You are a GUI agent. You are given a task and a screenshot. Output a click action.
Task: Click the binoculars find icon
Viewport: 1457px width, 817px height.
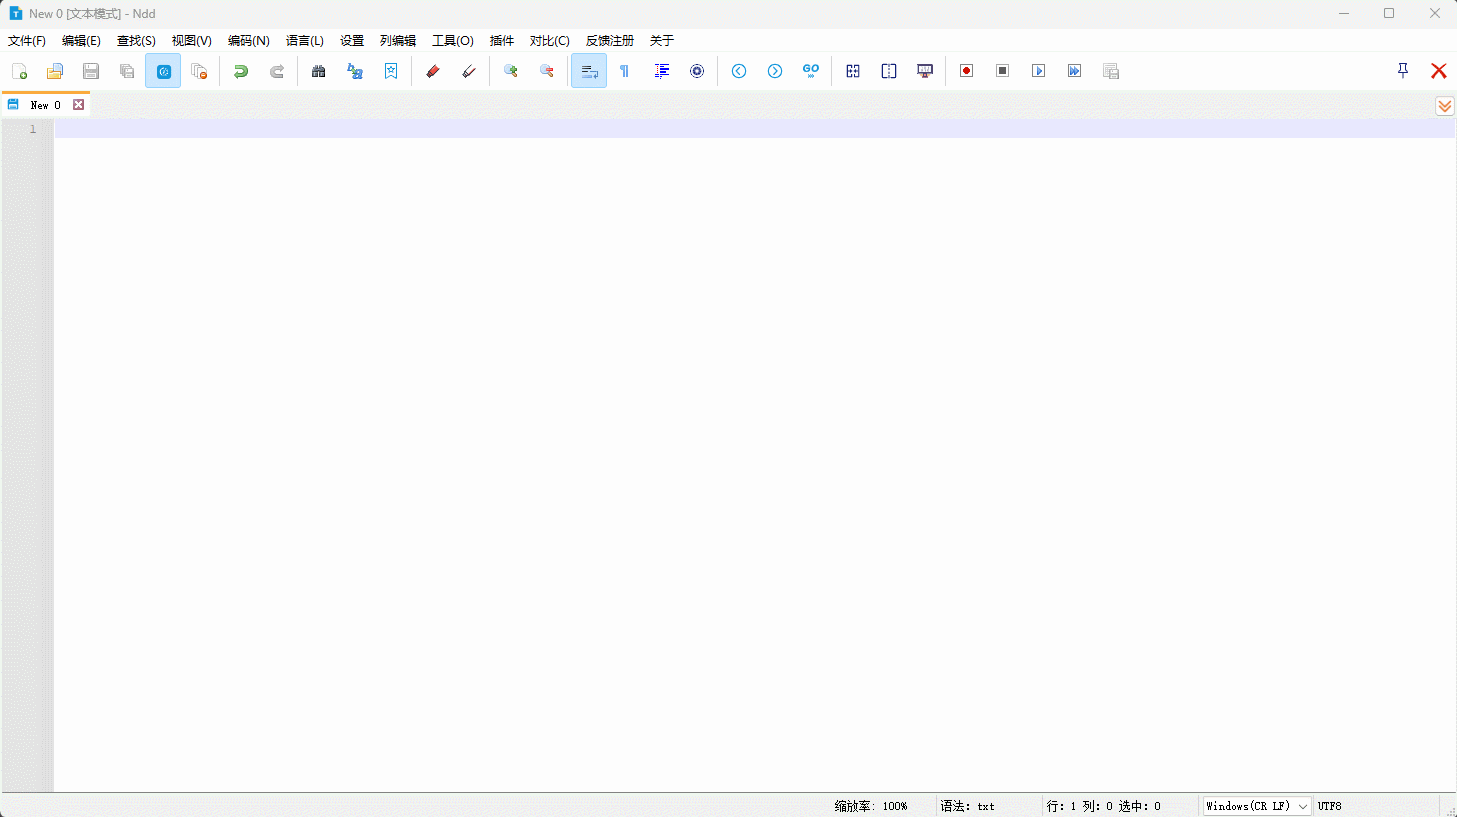[x=319, y=71]
